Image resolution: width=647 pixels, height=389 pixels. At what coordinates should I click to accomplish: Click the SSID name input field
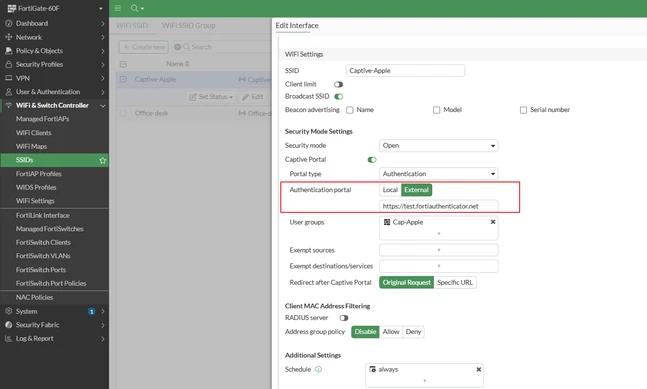(405, 71)
